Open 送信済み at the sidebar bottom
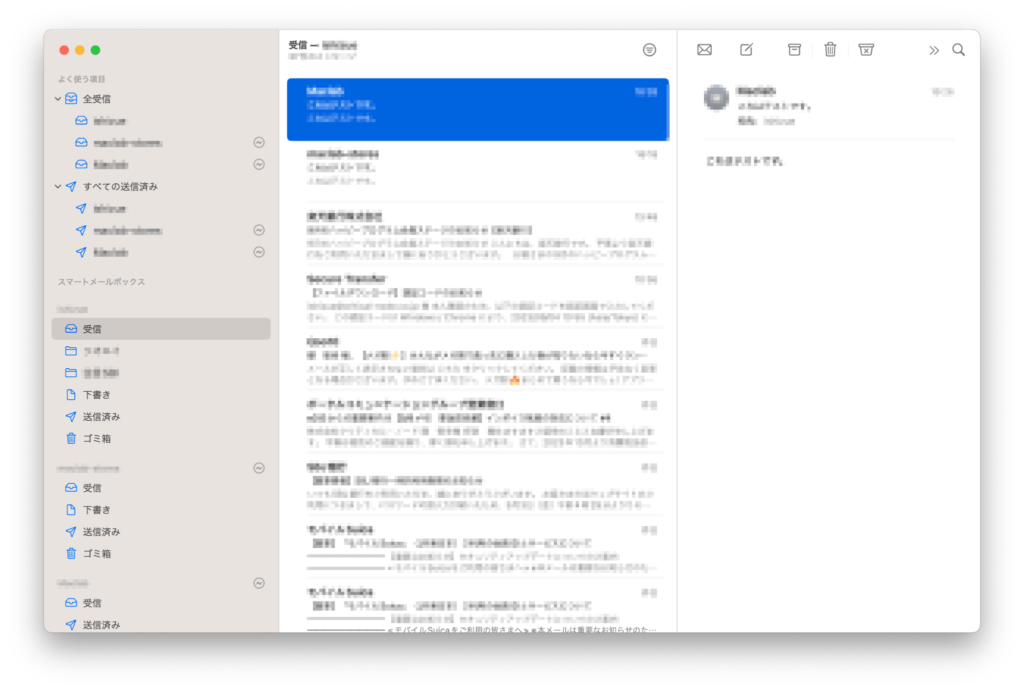Screen dimensions: 1024x690 [x=161, y=624]
